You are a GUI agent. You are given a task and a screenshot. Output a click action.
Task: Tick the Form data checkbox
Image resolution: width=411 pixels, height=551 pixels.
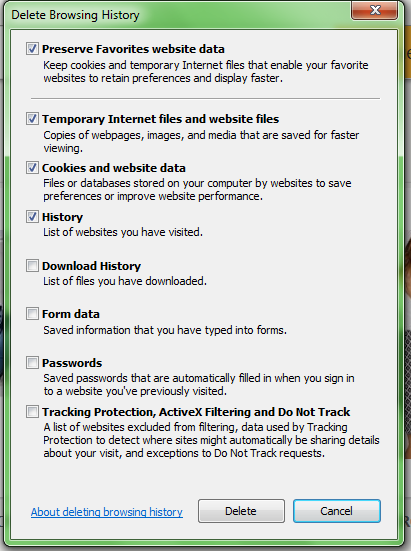click(32, 313)
